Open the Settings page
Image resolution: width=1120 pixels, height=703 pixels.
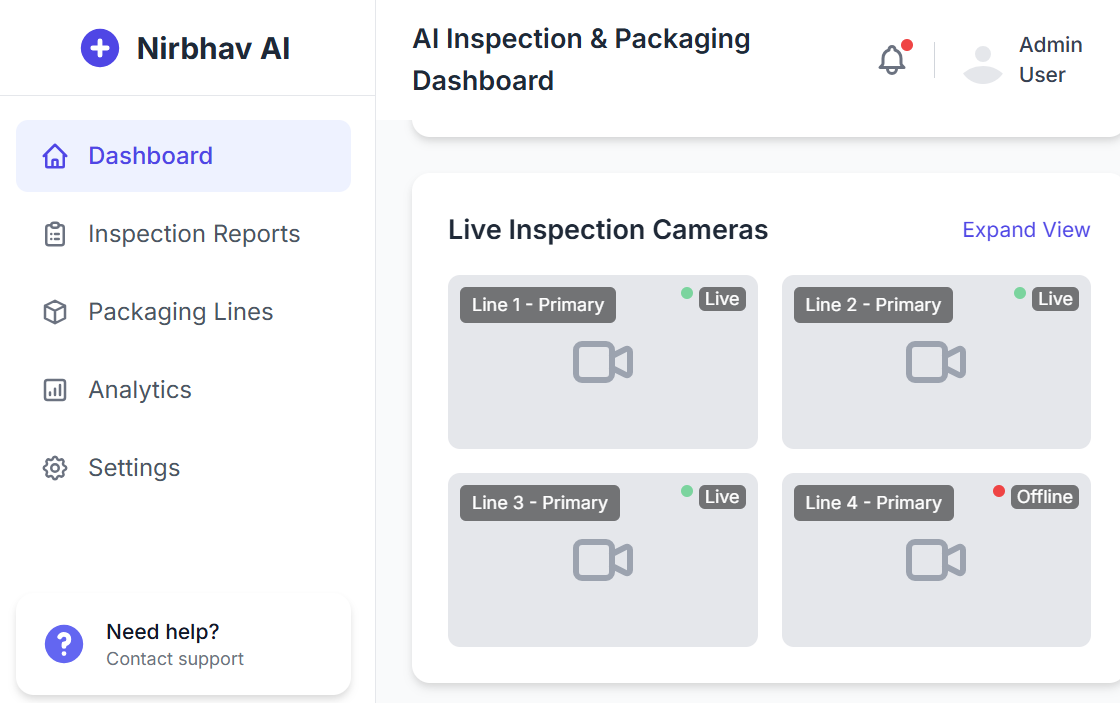pyautogui.click(x=134, y=468)
